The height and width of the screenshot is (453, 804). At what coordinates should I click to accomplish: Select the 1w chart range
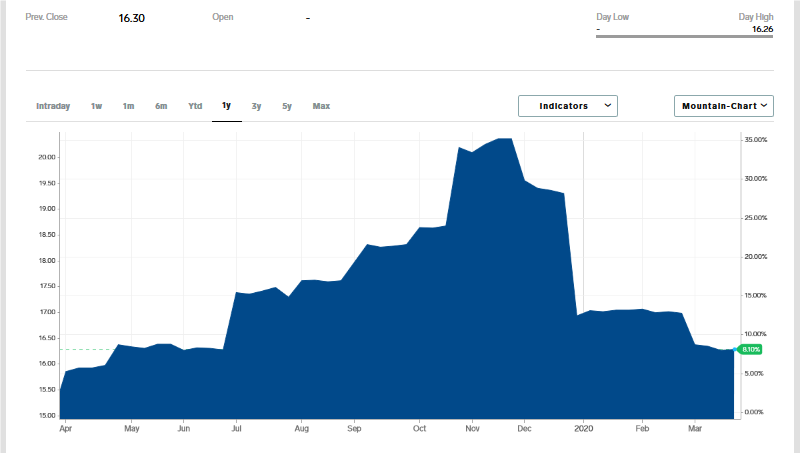pos(96,106)
